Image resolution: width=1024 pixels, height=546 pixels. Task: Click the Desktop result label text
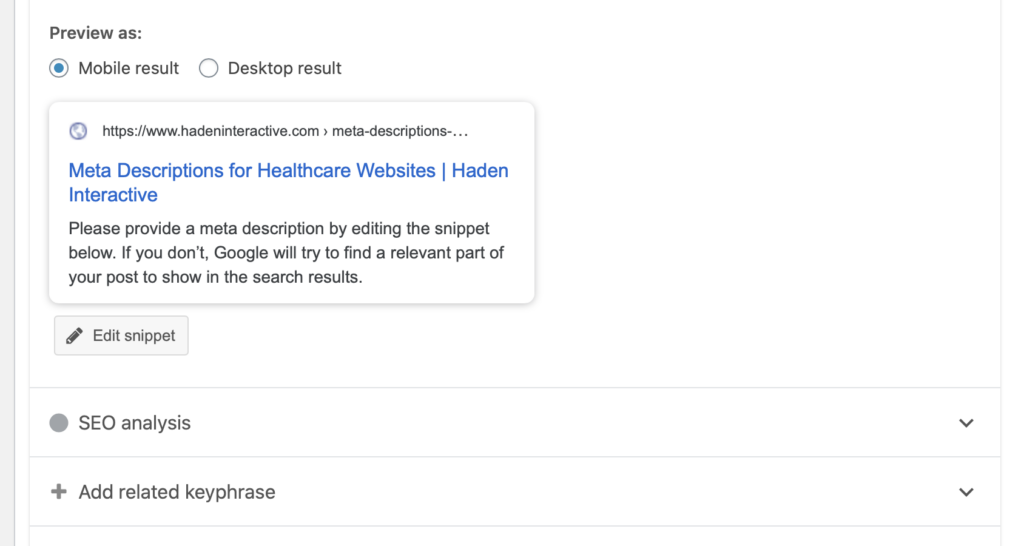(285, 68)
